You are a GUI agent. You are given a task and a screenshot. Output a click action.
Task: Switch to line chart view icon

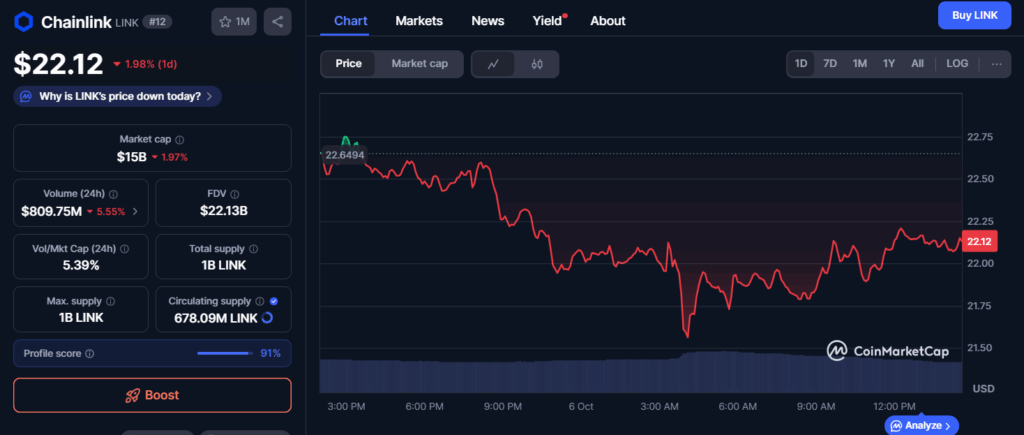(493, 64)
